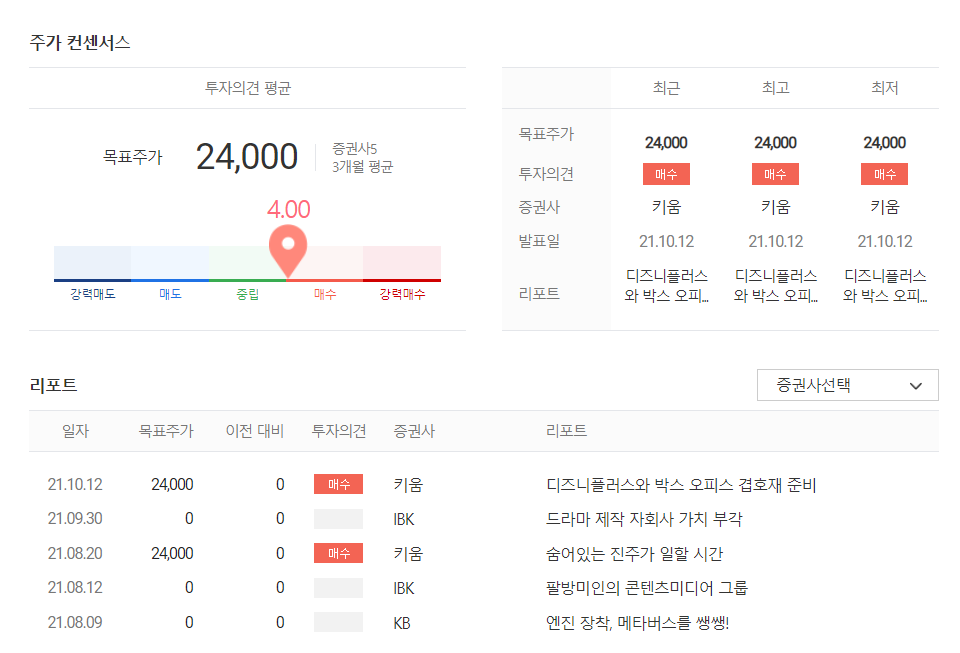Viewport: 960px width, 653px height.
Task: Click the 일자 column header
Action: tap(75, 431)
